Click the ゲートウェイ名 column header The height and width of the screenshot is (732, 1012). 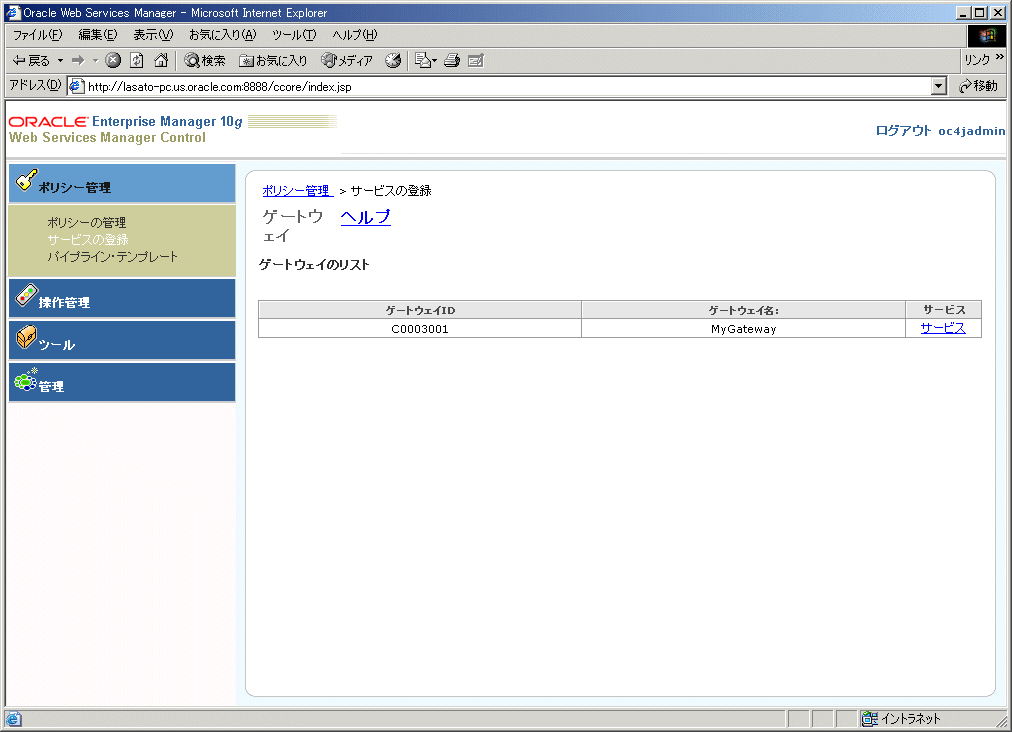point(744,310)
